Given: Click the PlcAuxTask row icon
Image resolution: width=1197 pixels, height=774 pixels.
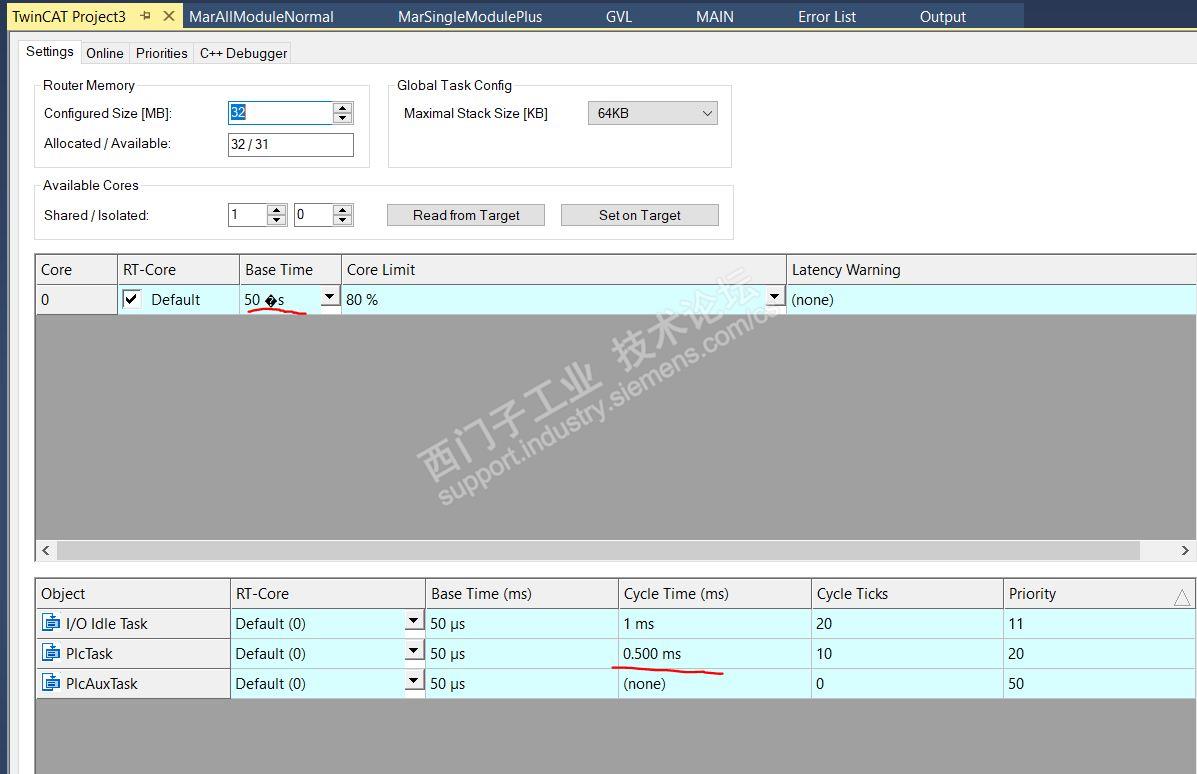Looking at the screenshot, I should [x=50, y=682].
